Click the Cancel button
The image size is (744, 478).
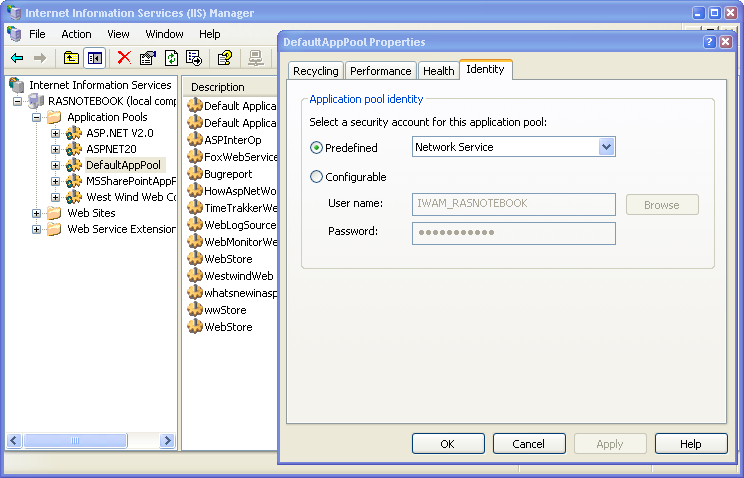click(x=529, y=444)
